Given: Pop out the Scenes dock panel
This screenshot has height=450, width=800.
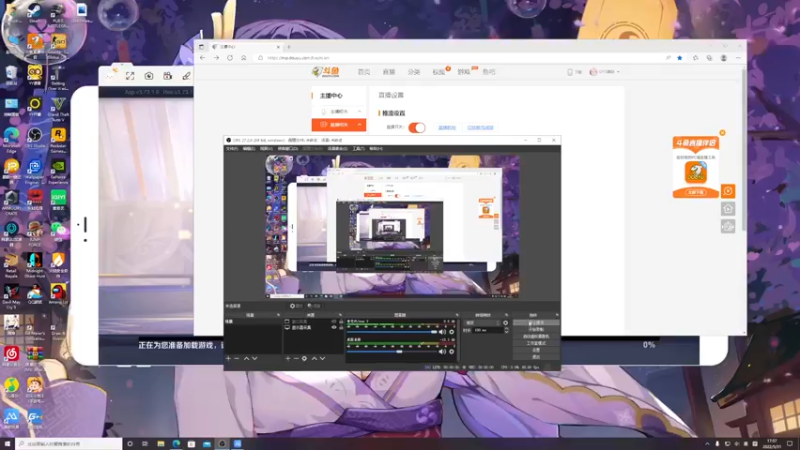Looking at the screenshot, I should coord(278,315).
